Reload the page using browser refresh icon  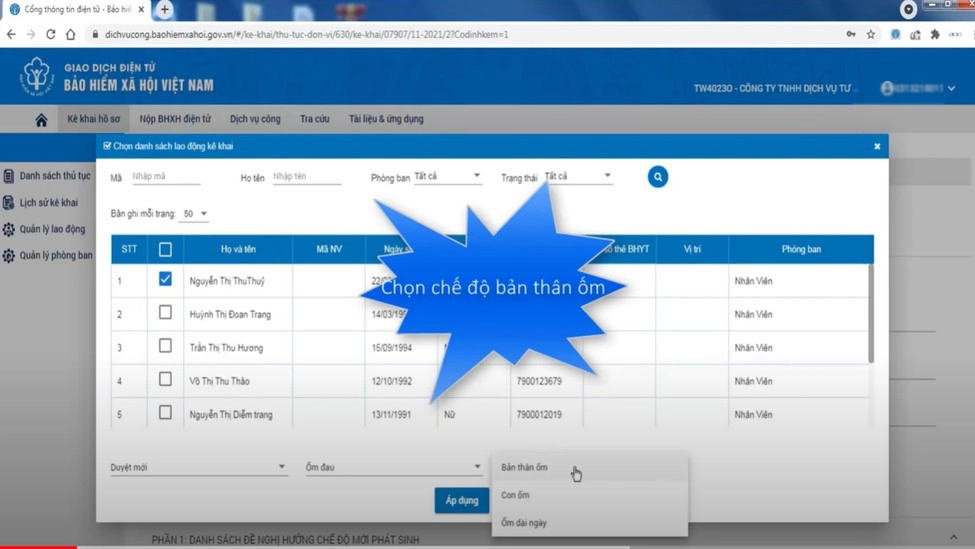(x=51, y=34)
